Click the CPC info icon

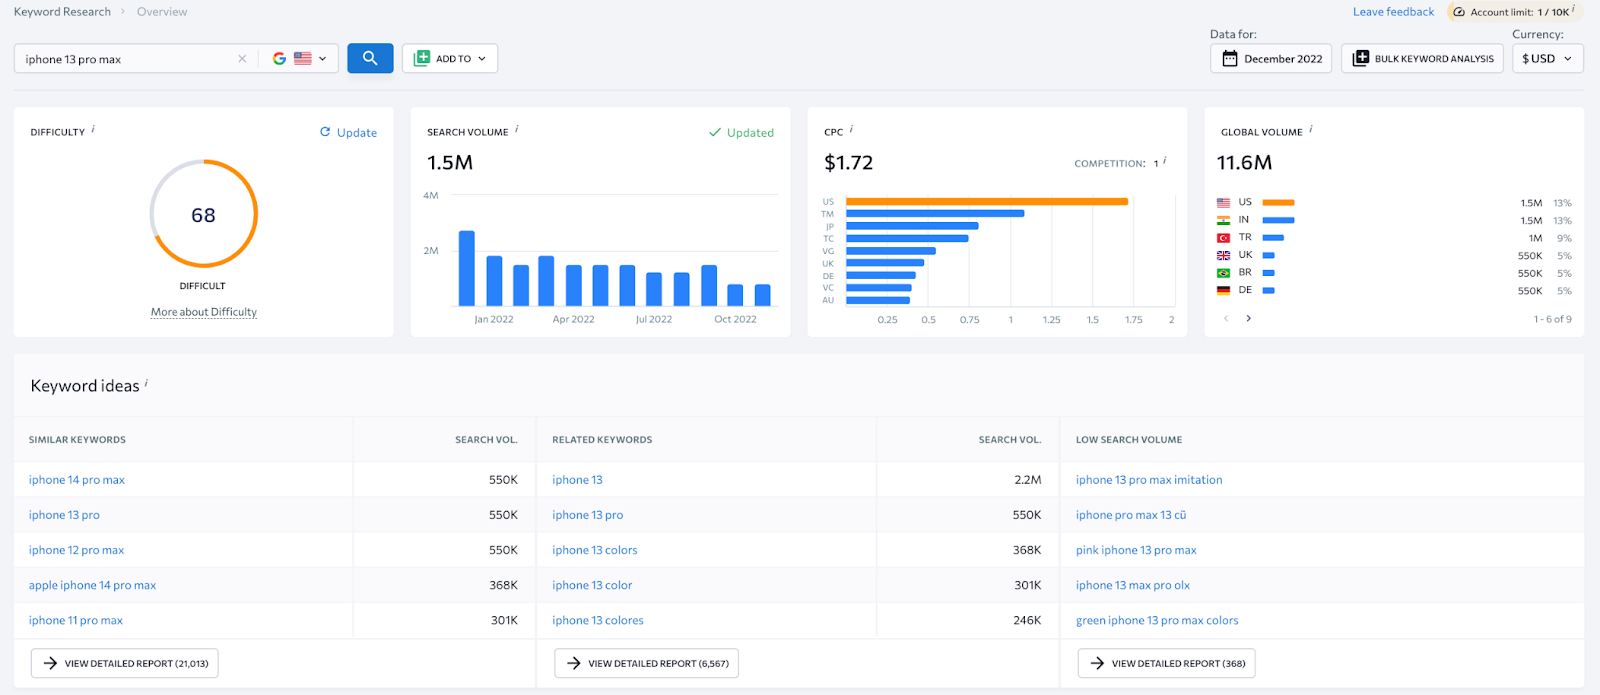click(851, 129)
